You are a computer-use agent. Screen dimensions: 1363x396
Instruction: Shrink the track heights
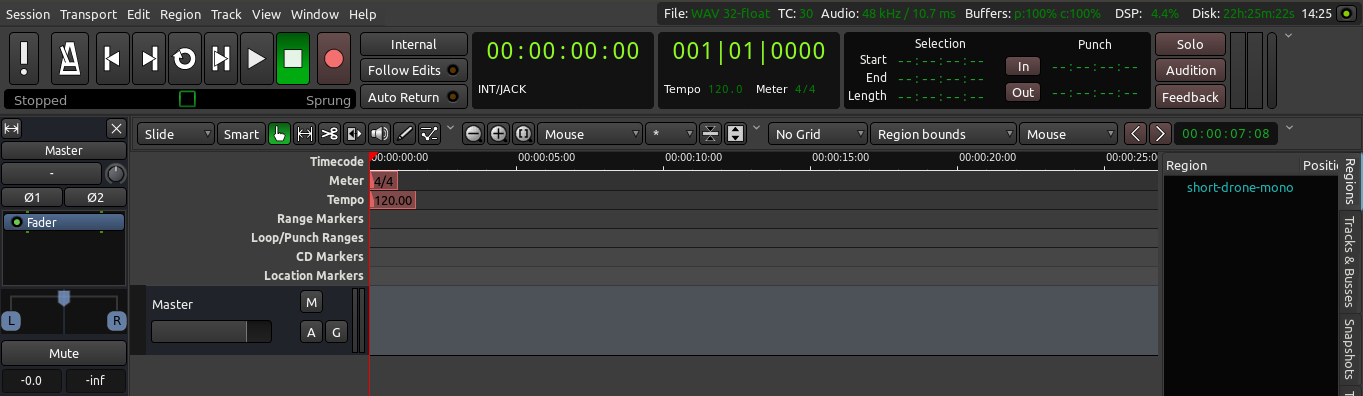711,134
